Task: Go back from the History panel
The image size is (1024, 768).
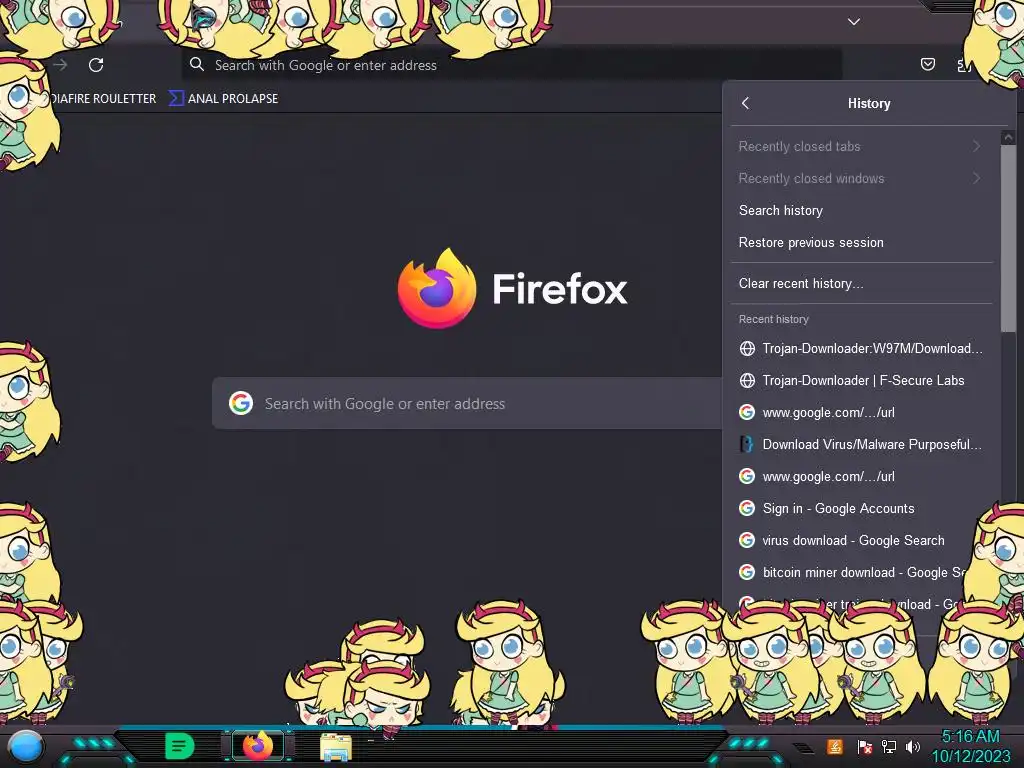Action: 746,103
